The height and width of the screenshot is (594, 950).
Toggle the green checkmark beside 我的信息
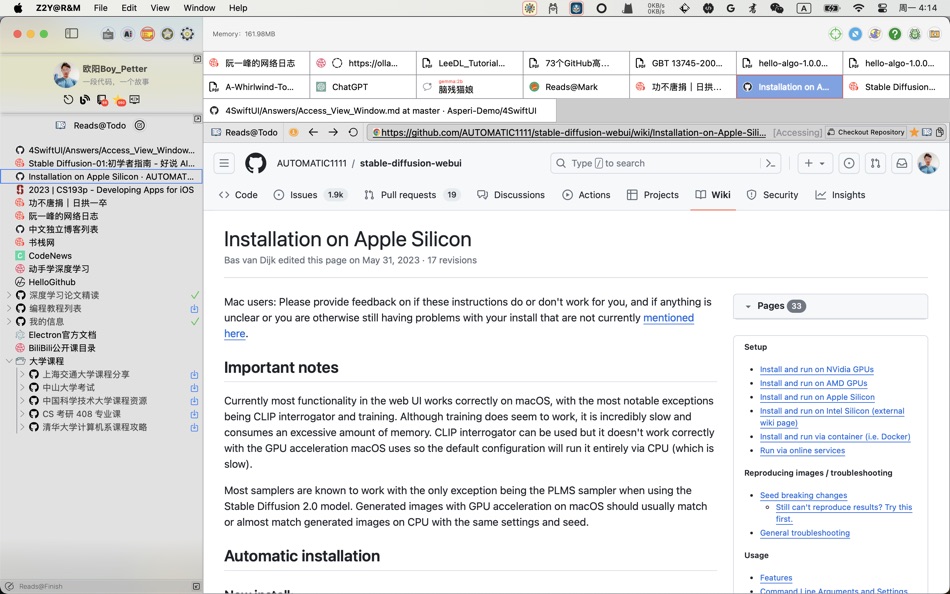coord(197,323)
